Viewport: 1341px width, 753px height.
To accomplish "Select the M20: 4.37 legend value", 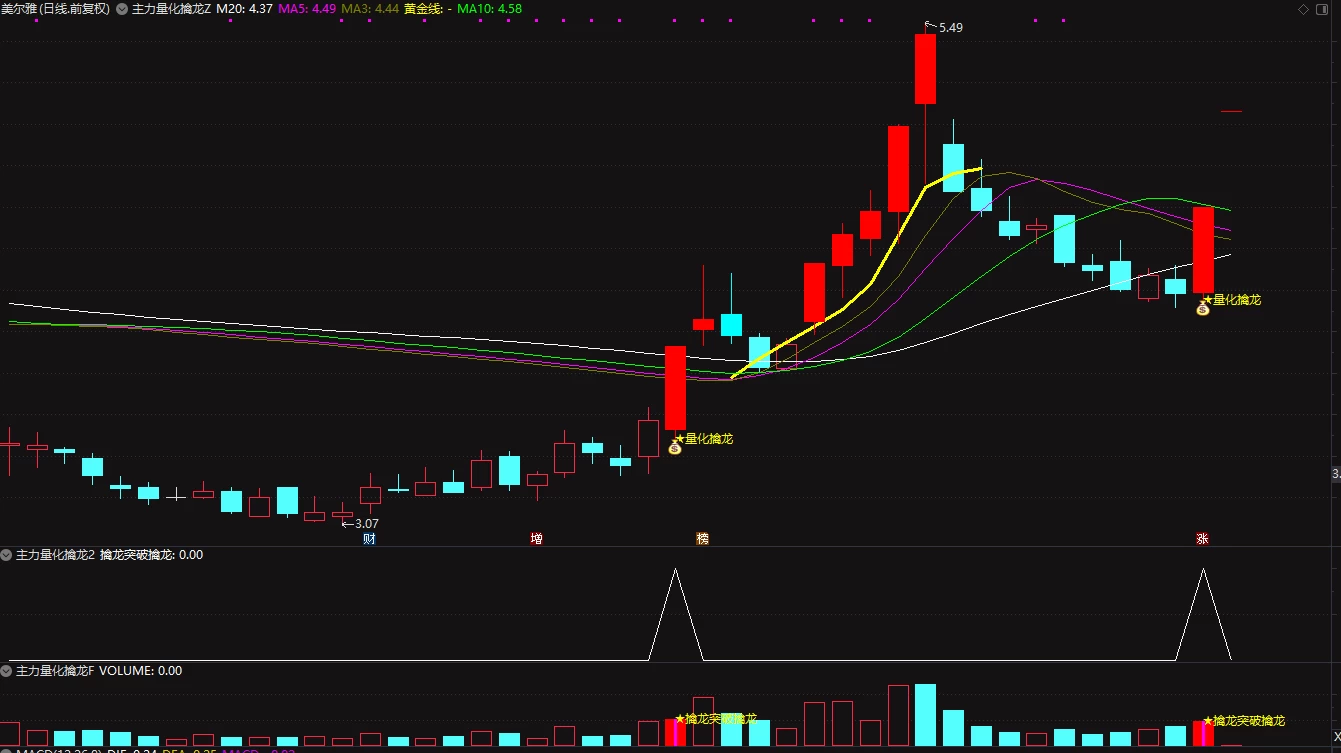I will pos(245,9).
